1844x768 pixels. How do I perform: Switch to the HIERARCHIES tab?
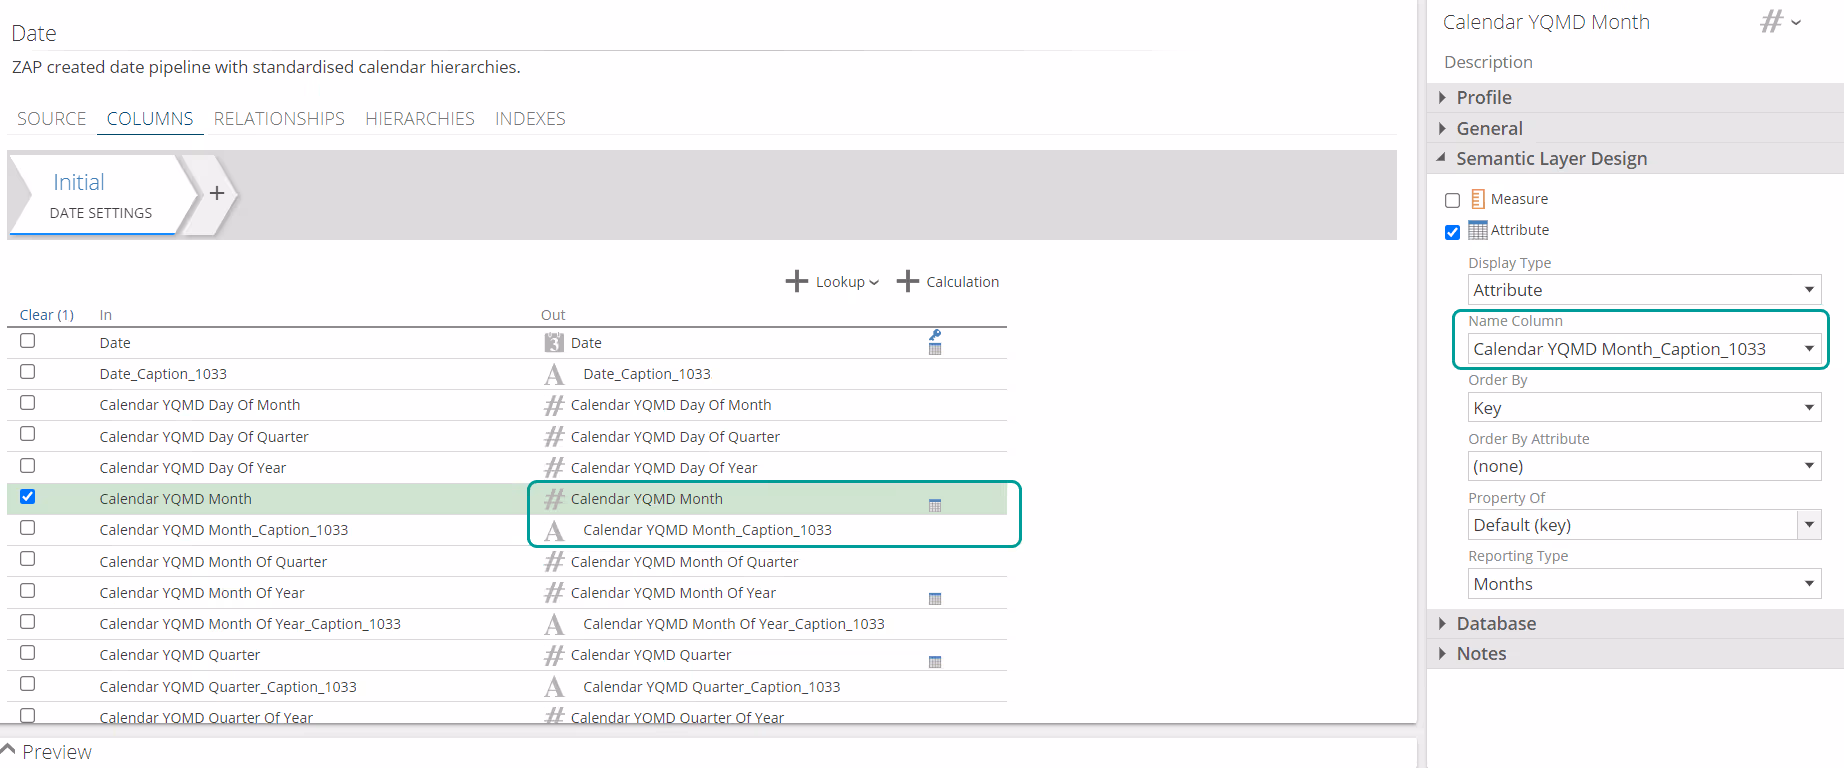(419, 119)
